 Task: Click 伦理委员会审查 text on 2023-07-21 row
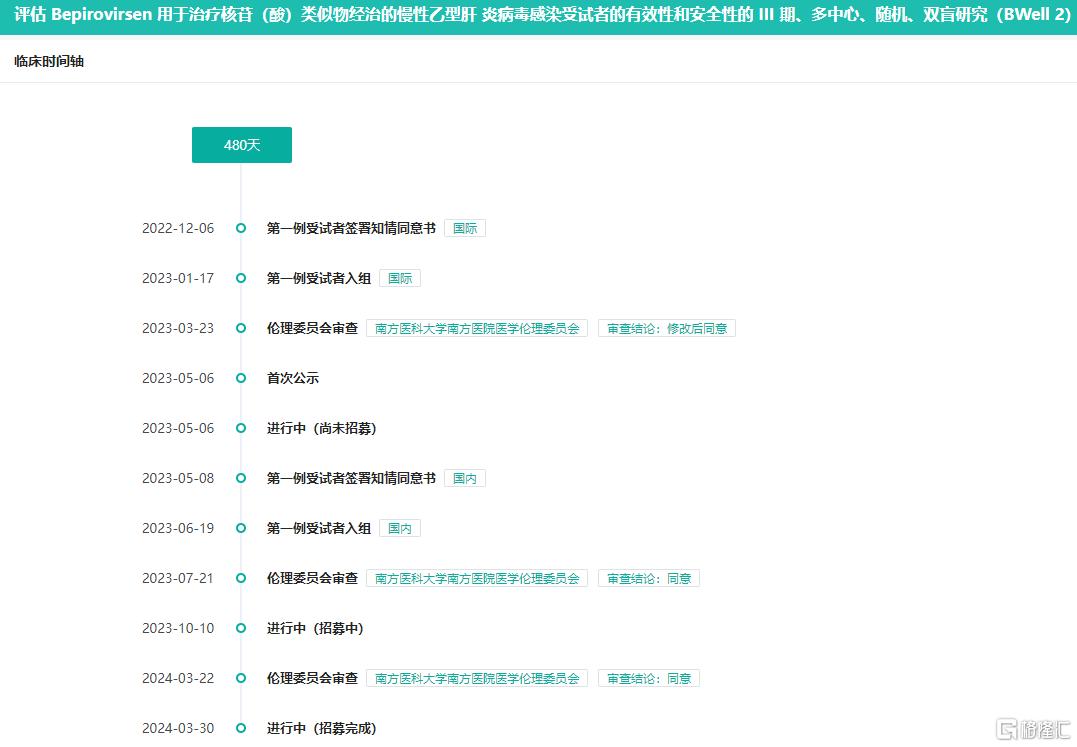click(313, 578)
